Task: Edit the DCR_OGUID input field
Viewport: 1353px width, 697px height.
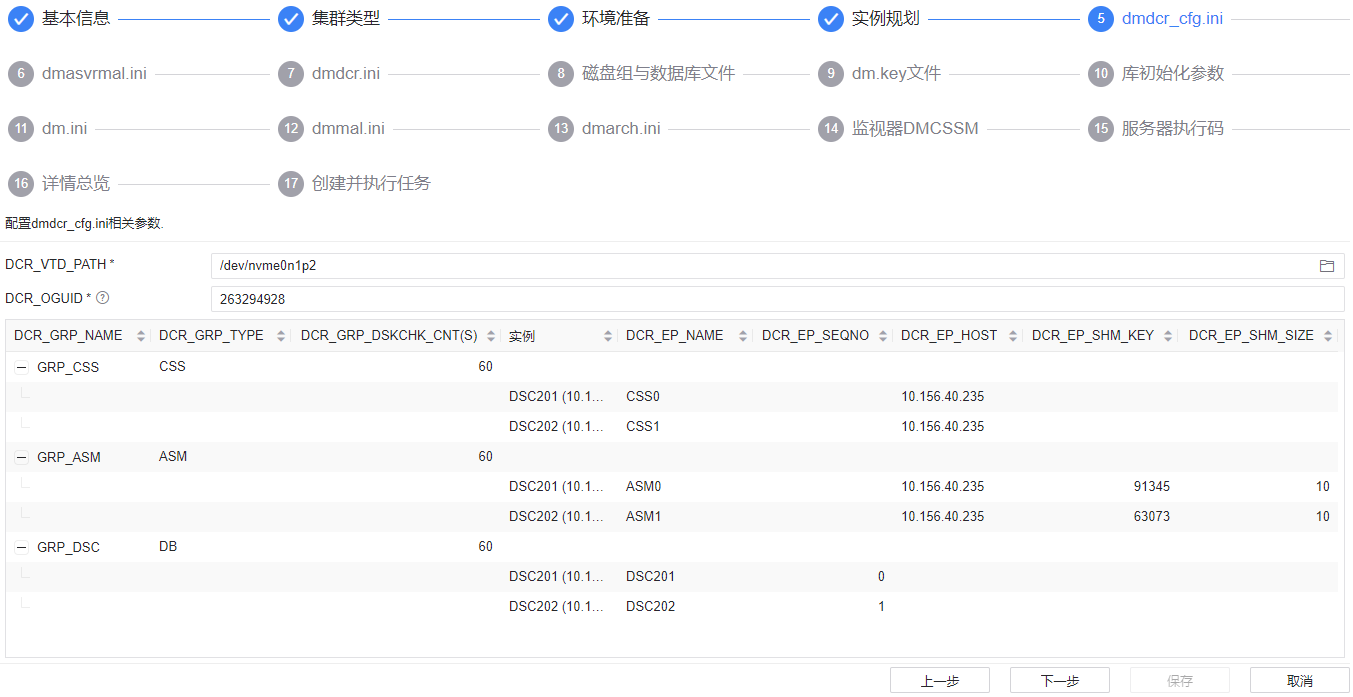Action: click(777, 299)
